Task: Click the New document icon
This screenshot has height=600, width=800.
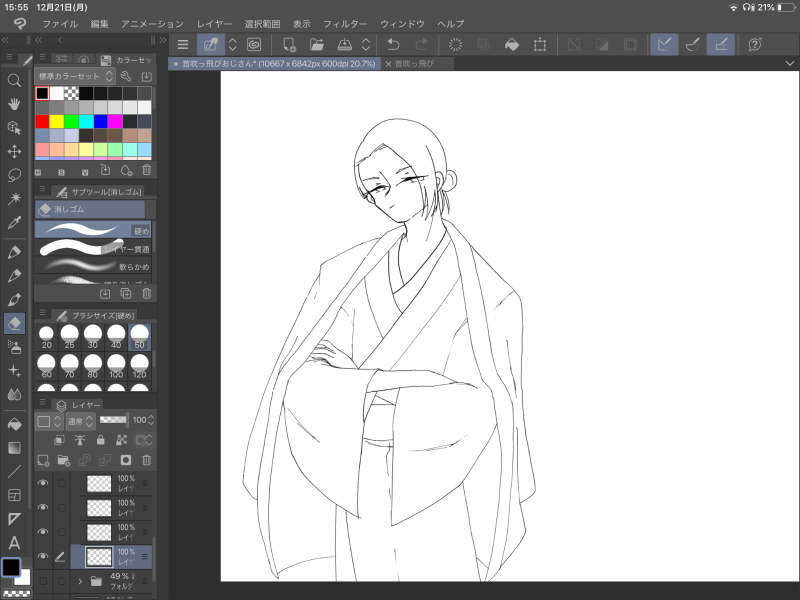Action: click(x=289, y=45)
